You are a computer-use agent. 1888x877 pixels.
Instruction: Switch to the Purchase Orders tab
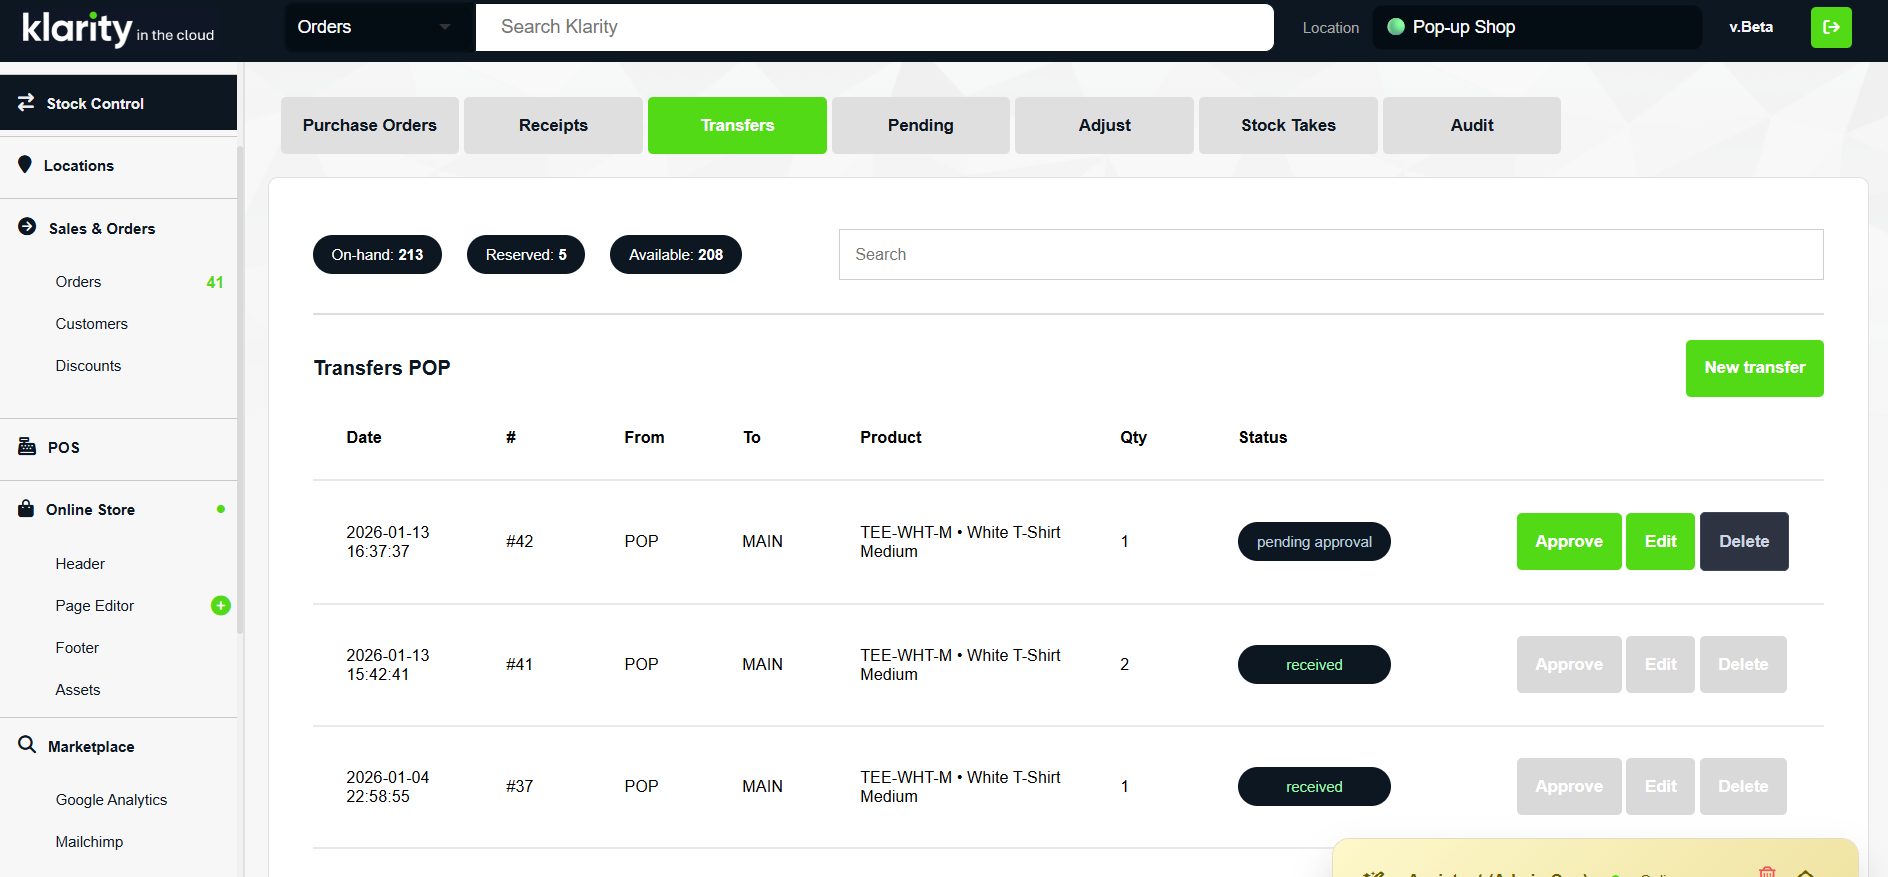(x=369, y=125)
